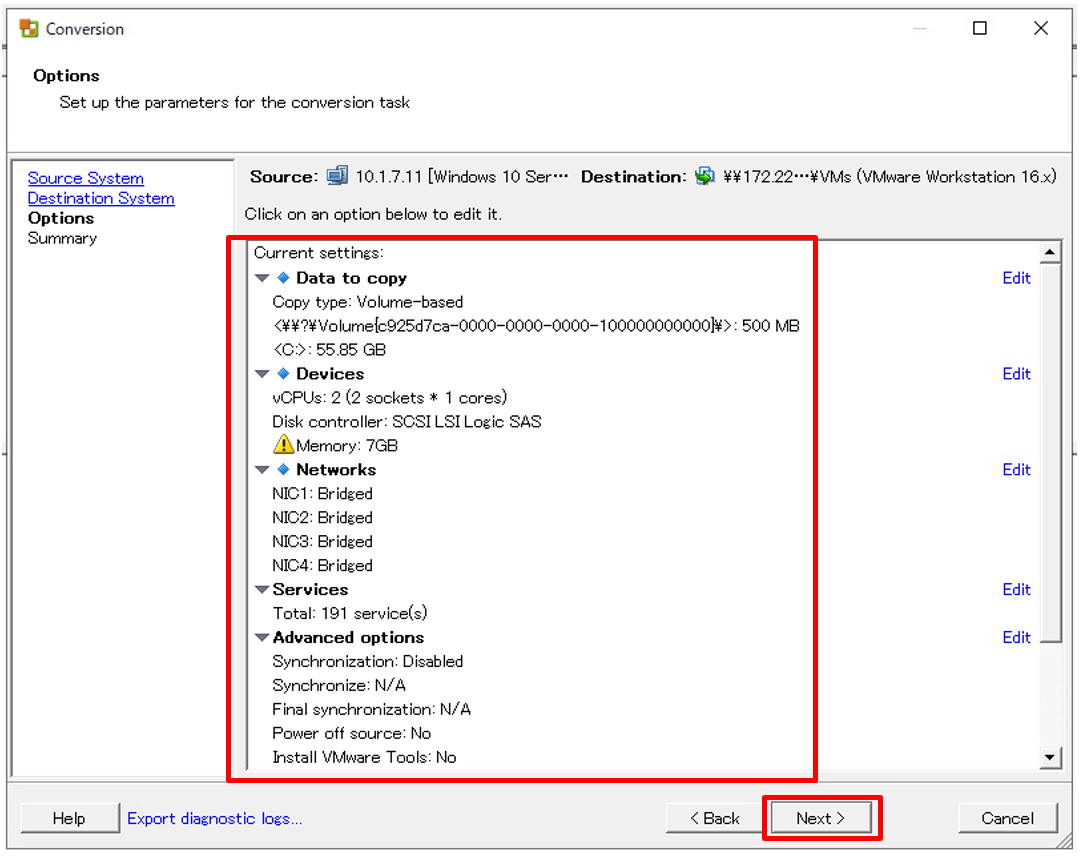Open Source System step in sidebar
The width and height of the screenshot is (1081, 856).
click(x=85, y=178)
